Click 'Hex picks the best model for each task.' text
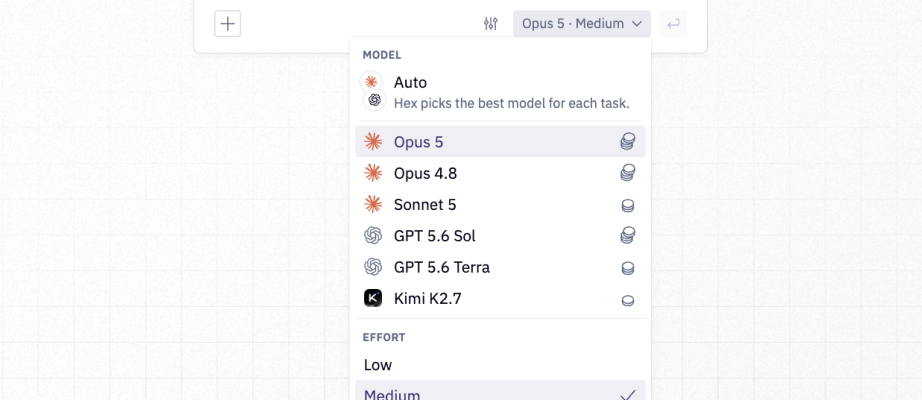This screenshot has height=400, width=922. [512, 104]
